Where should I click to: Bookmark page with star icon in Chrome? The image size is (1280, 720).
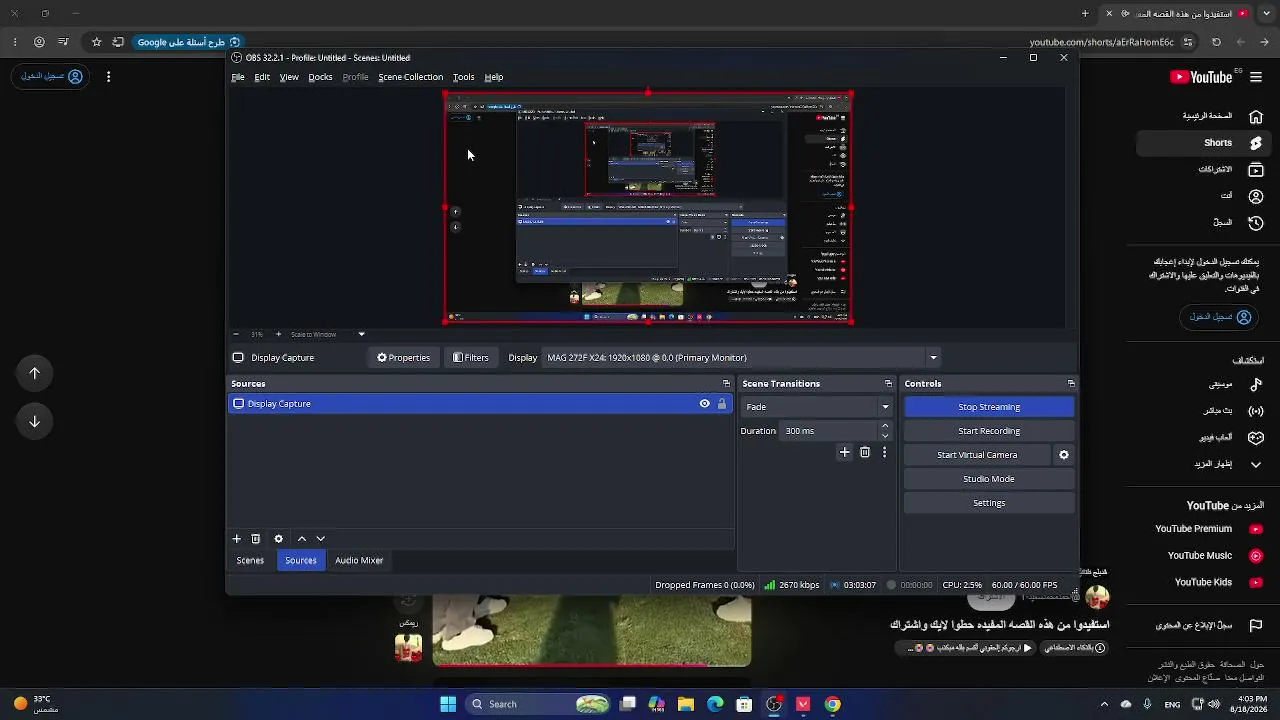point(96,42)
